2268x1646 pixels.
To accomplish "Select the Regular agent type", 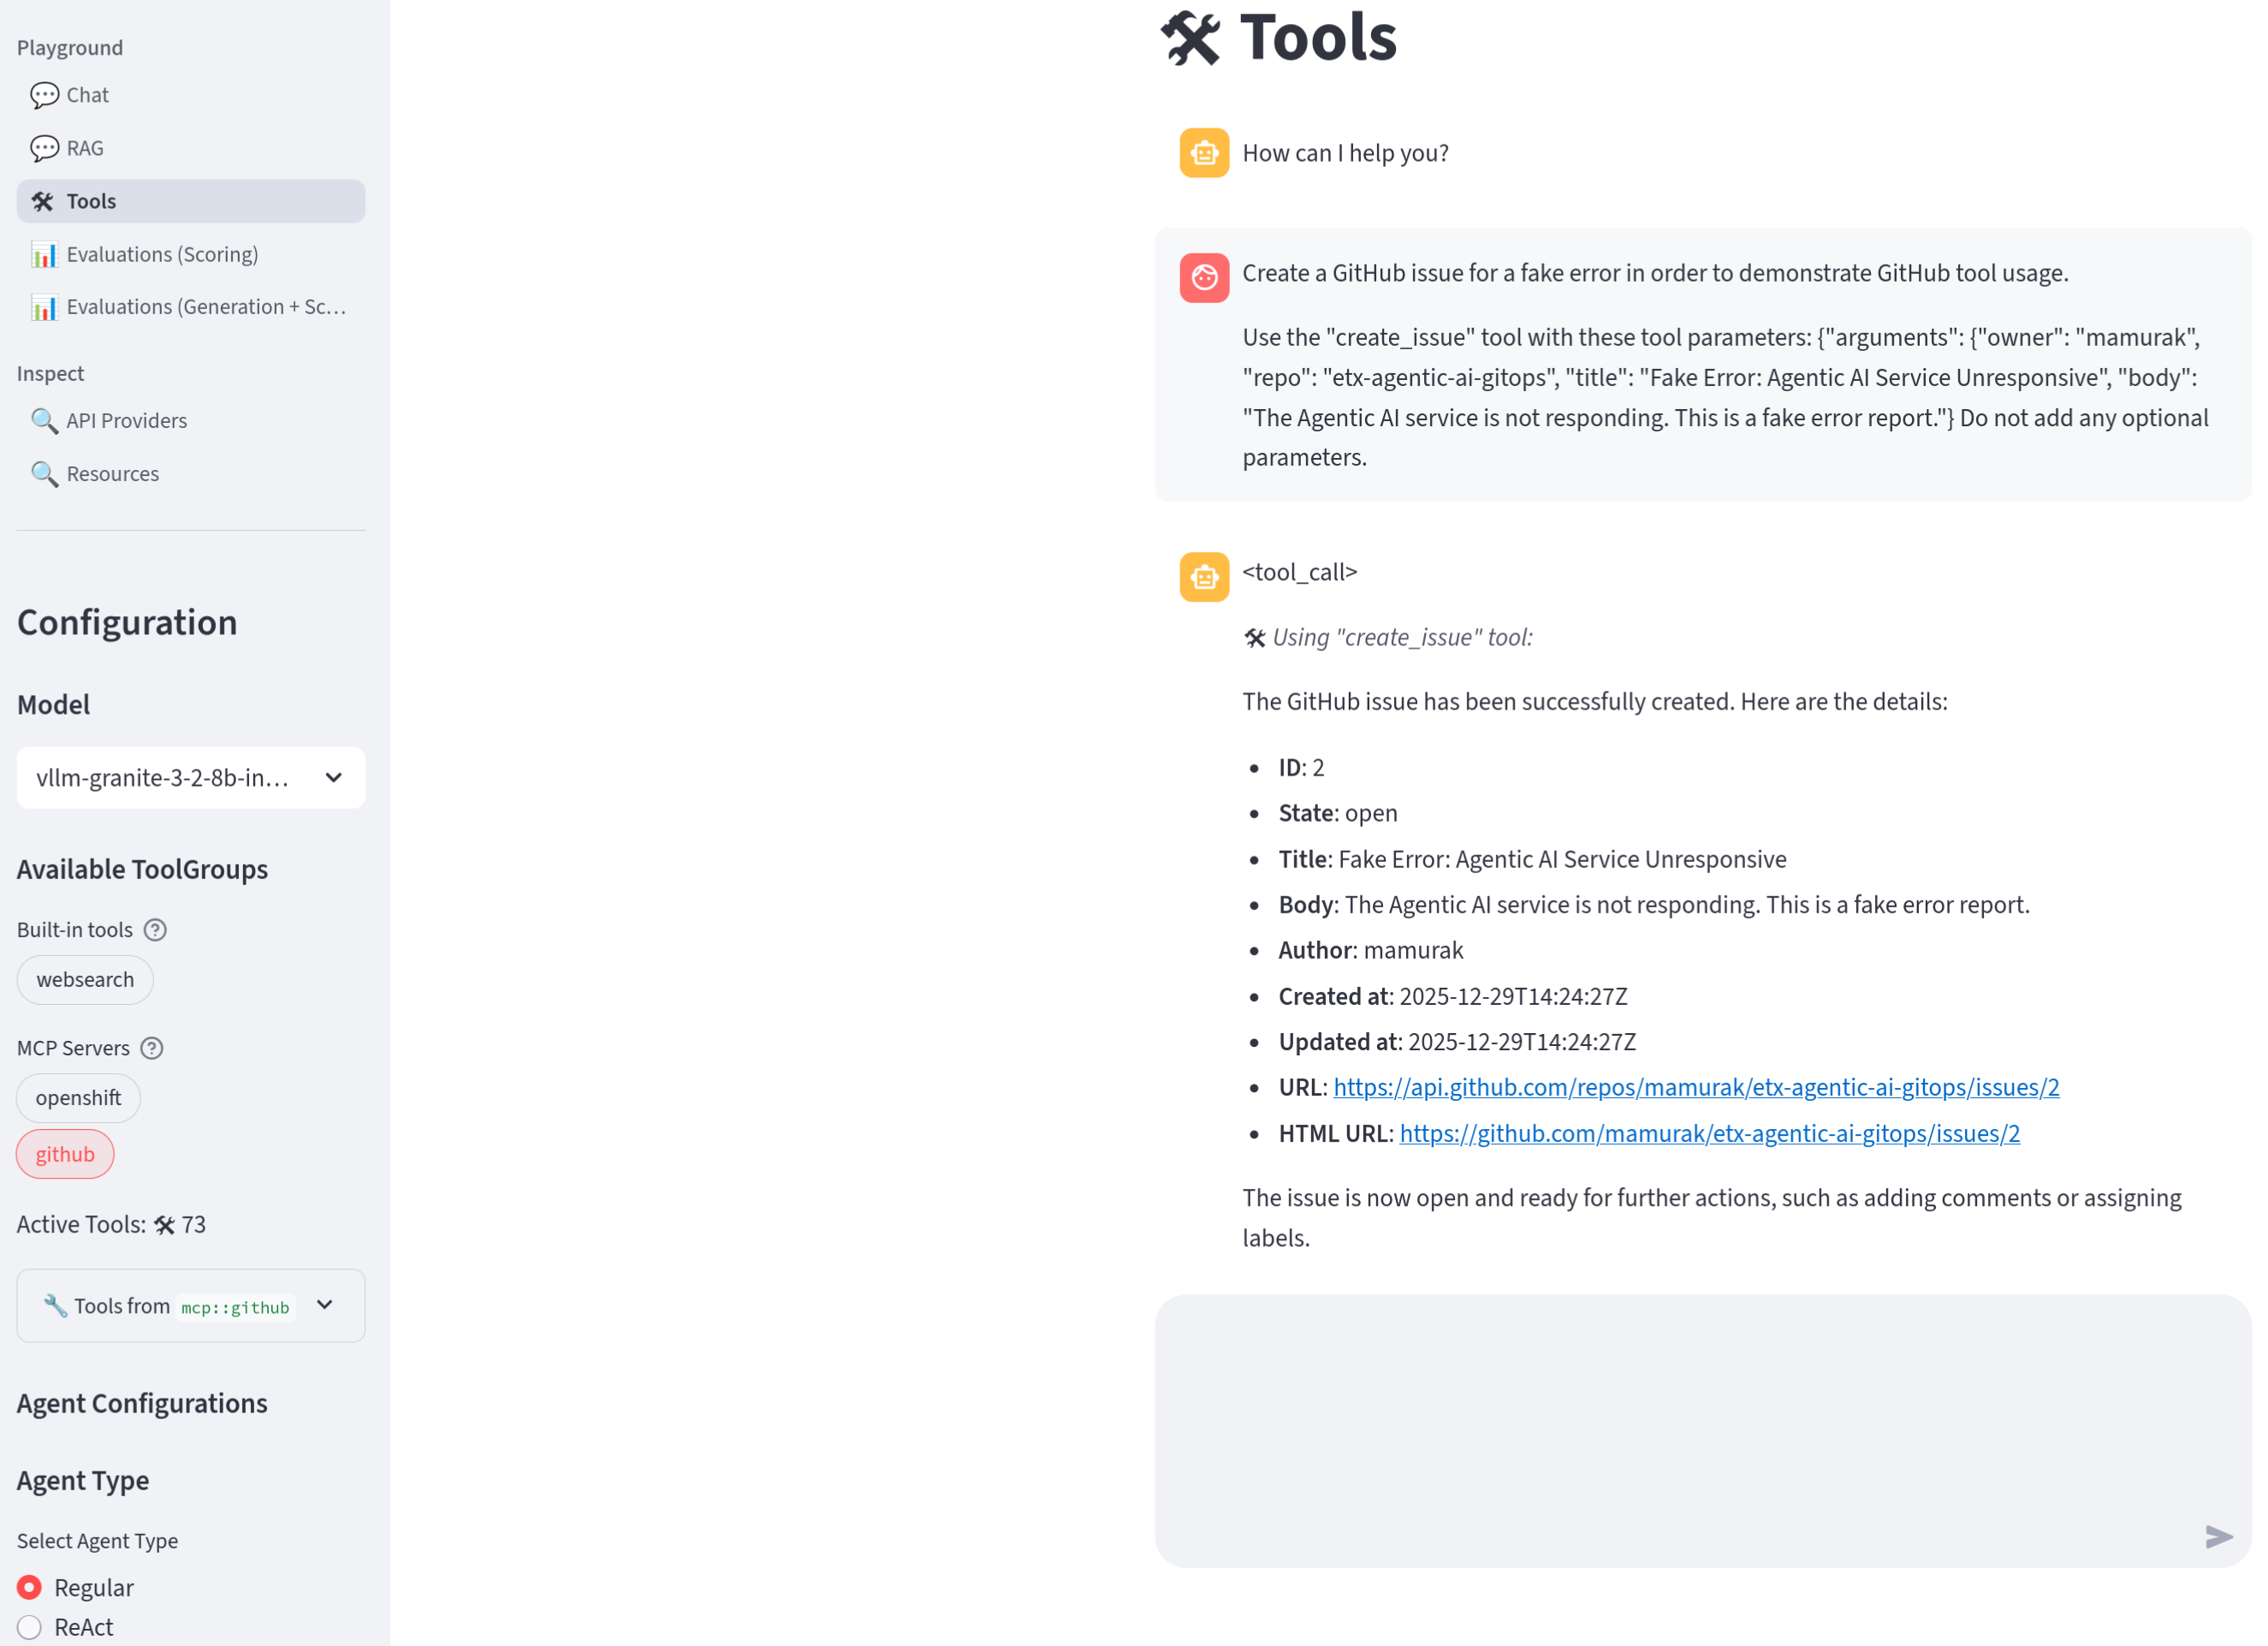I will pos(29,1587).
